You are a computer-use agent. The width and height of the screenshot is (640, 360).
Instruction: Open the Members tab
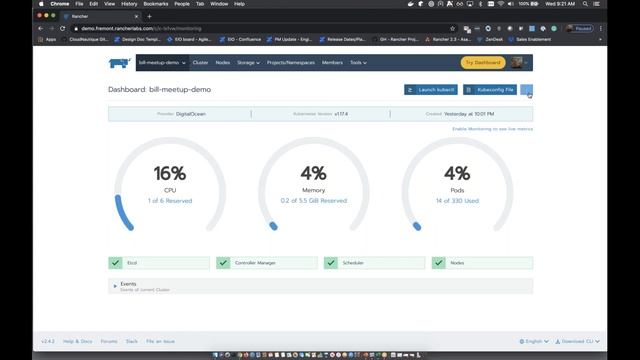point(332,63)
